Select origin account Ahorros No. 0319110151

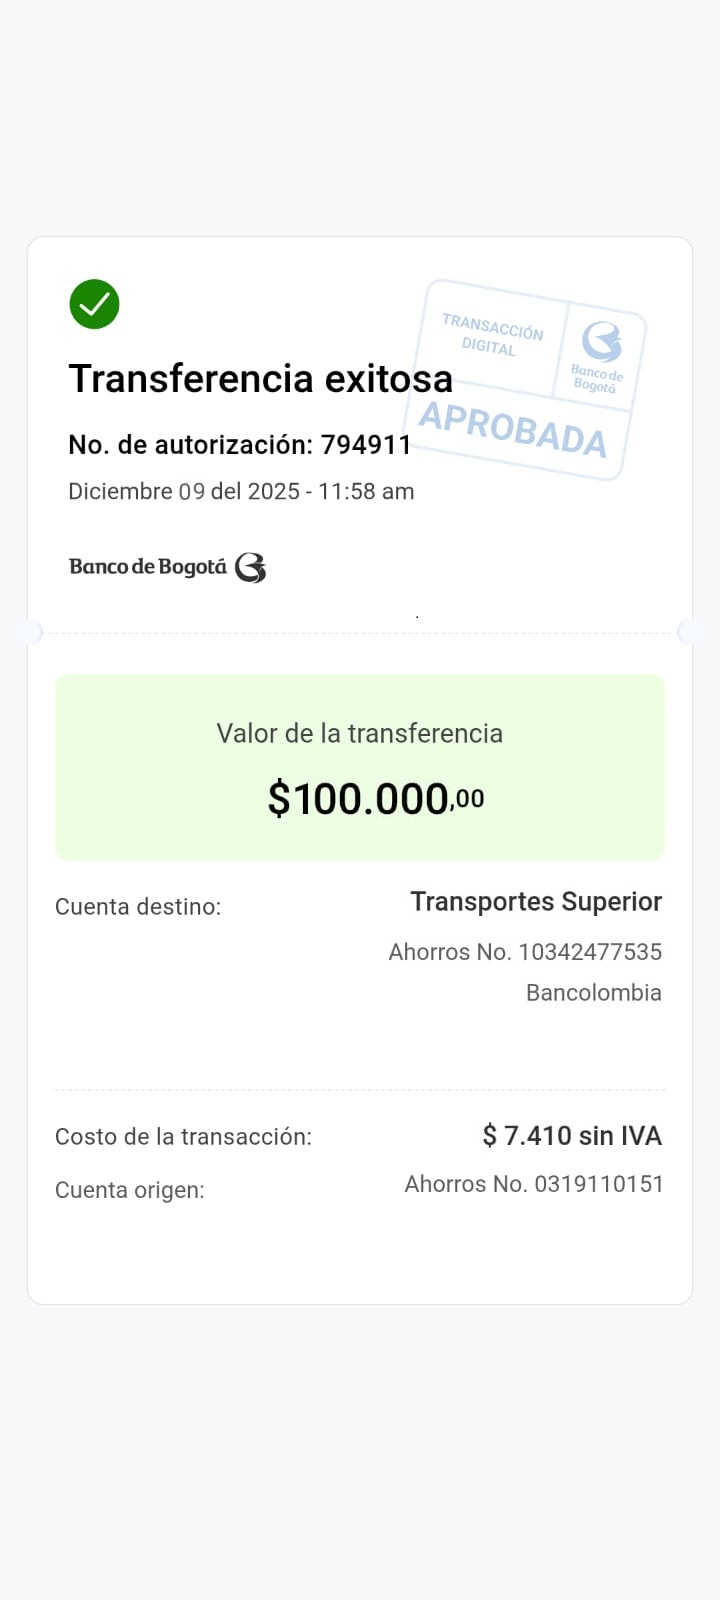coord(534,1184)
